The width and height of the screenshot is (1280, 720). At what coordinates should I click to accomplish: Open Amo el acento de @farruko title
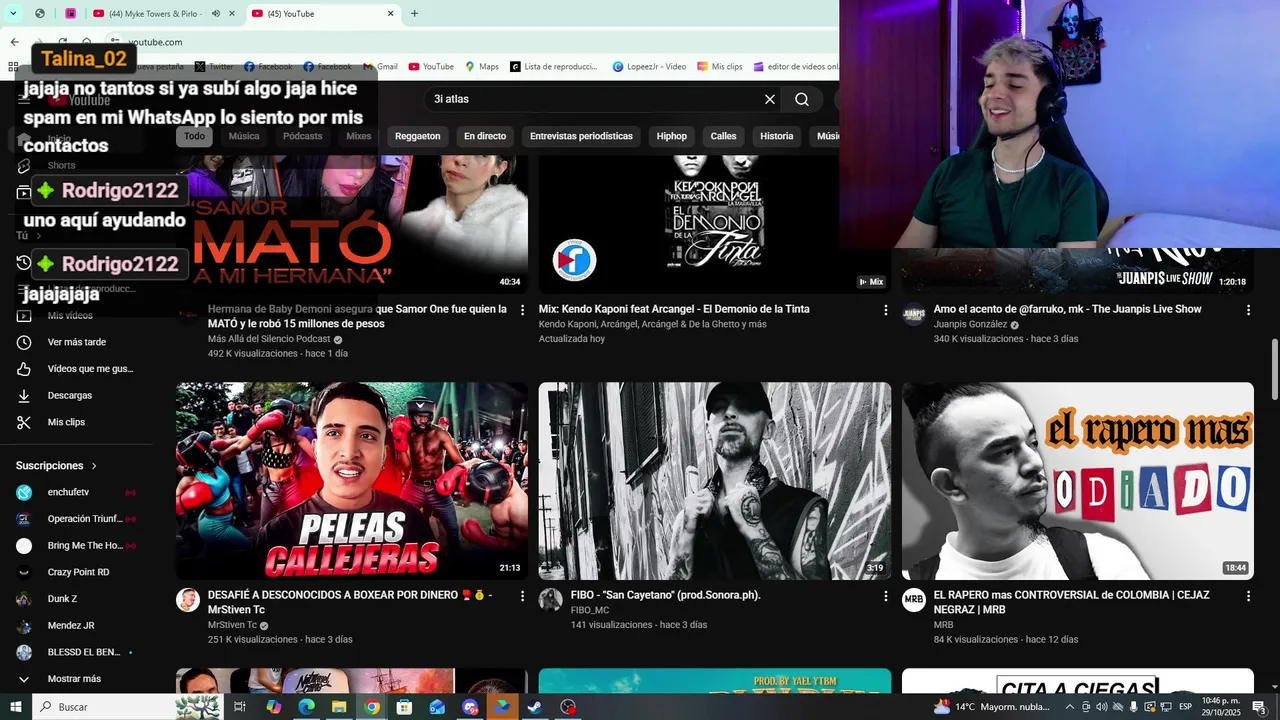click(1067, 309)
